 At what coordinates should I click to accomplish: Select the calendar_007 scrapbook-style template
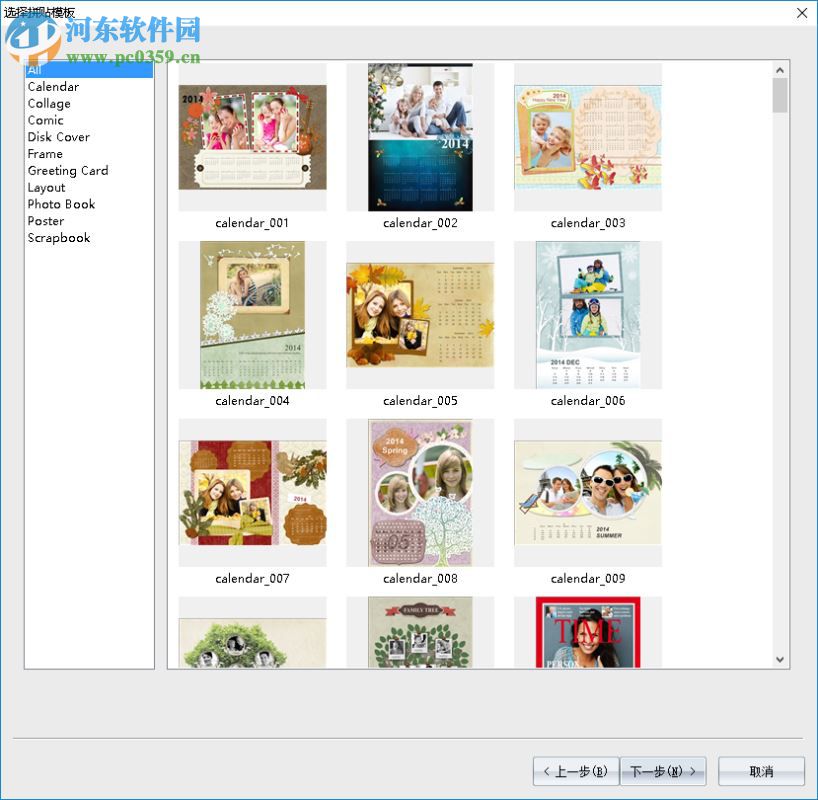pyautogui.click(x=252, y=492)
